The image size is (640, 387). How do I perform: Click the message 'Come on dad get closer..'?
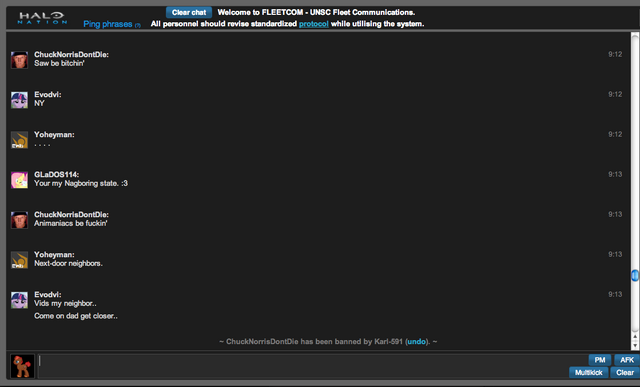[76, 316]
